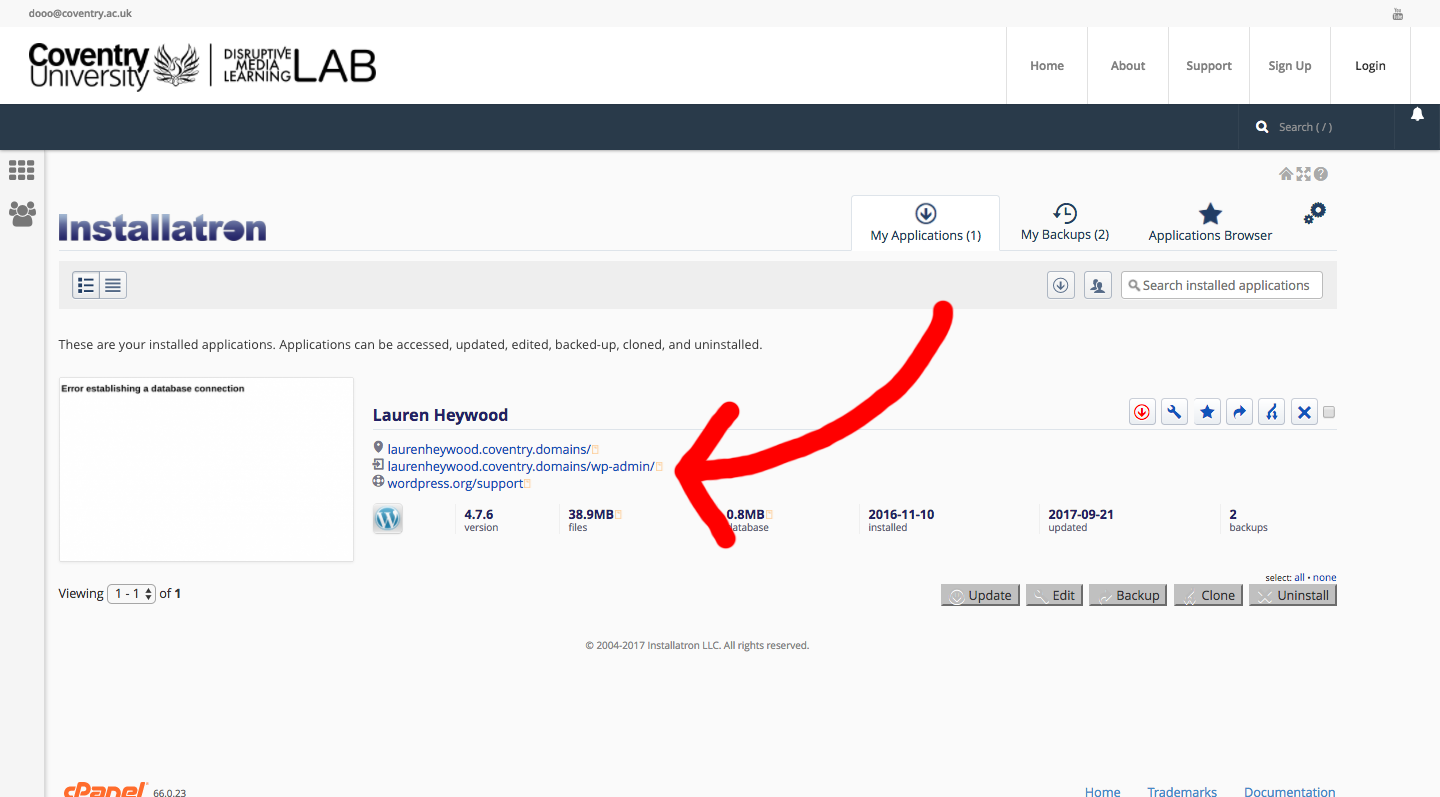Open the apps grid icon in sidebar
The image size is (1440, 797).
[22, 170]
